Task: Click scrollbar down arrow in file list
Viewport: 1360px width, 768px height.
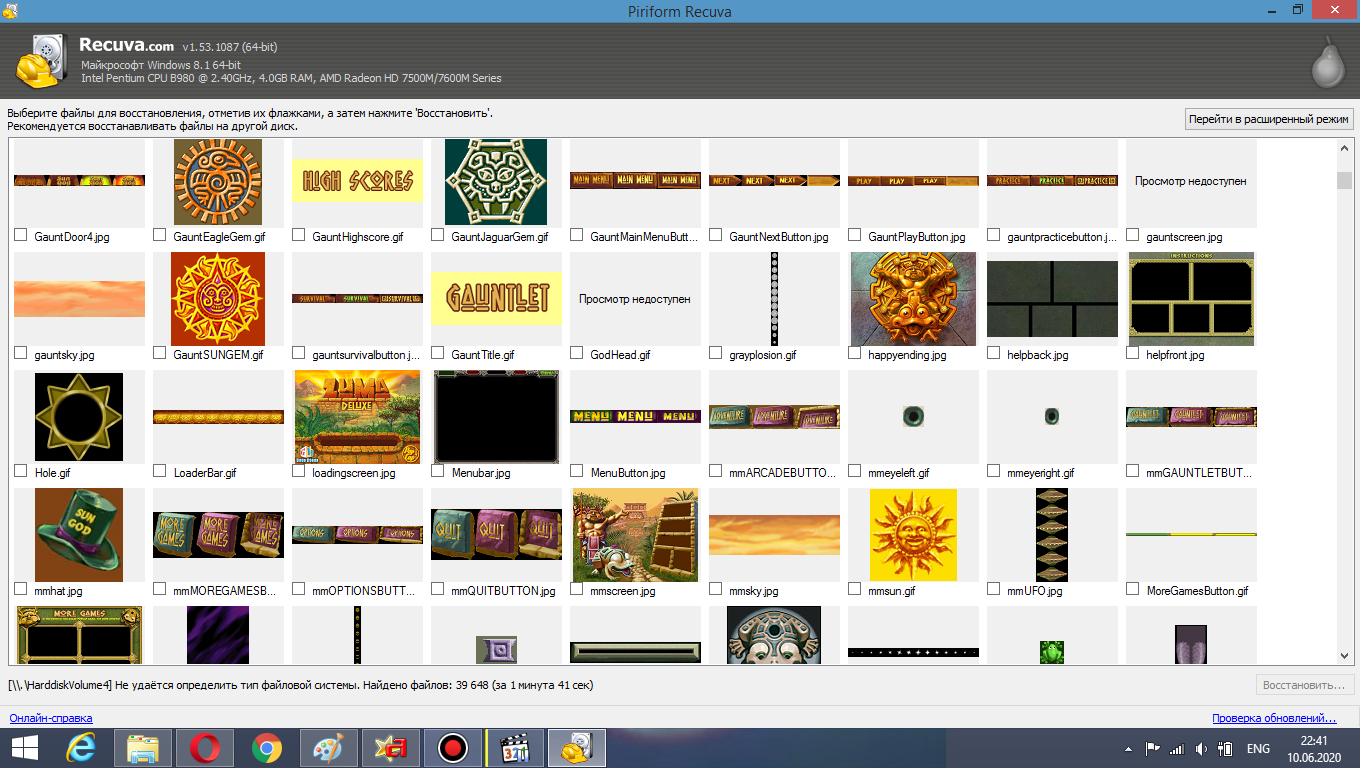Action: click(x=1344, y=656)
